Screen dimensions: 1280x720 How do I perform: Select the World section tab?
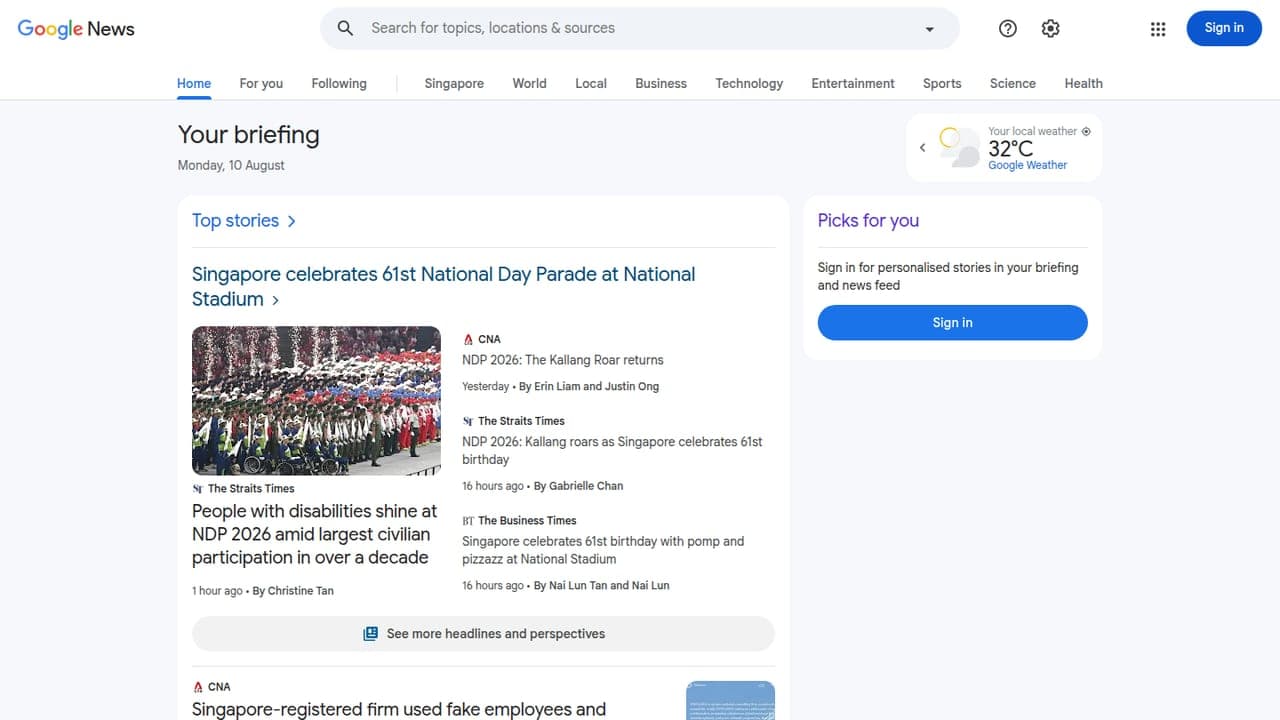529,83
